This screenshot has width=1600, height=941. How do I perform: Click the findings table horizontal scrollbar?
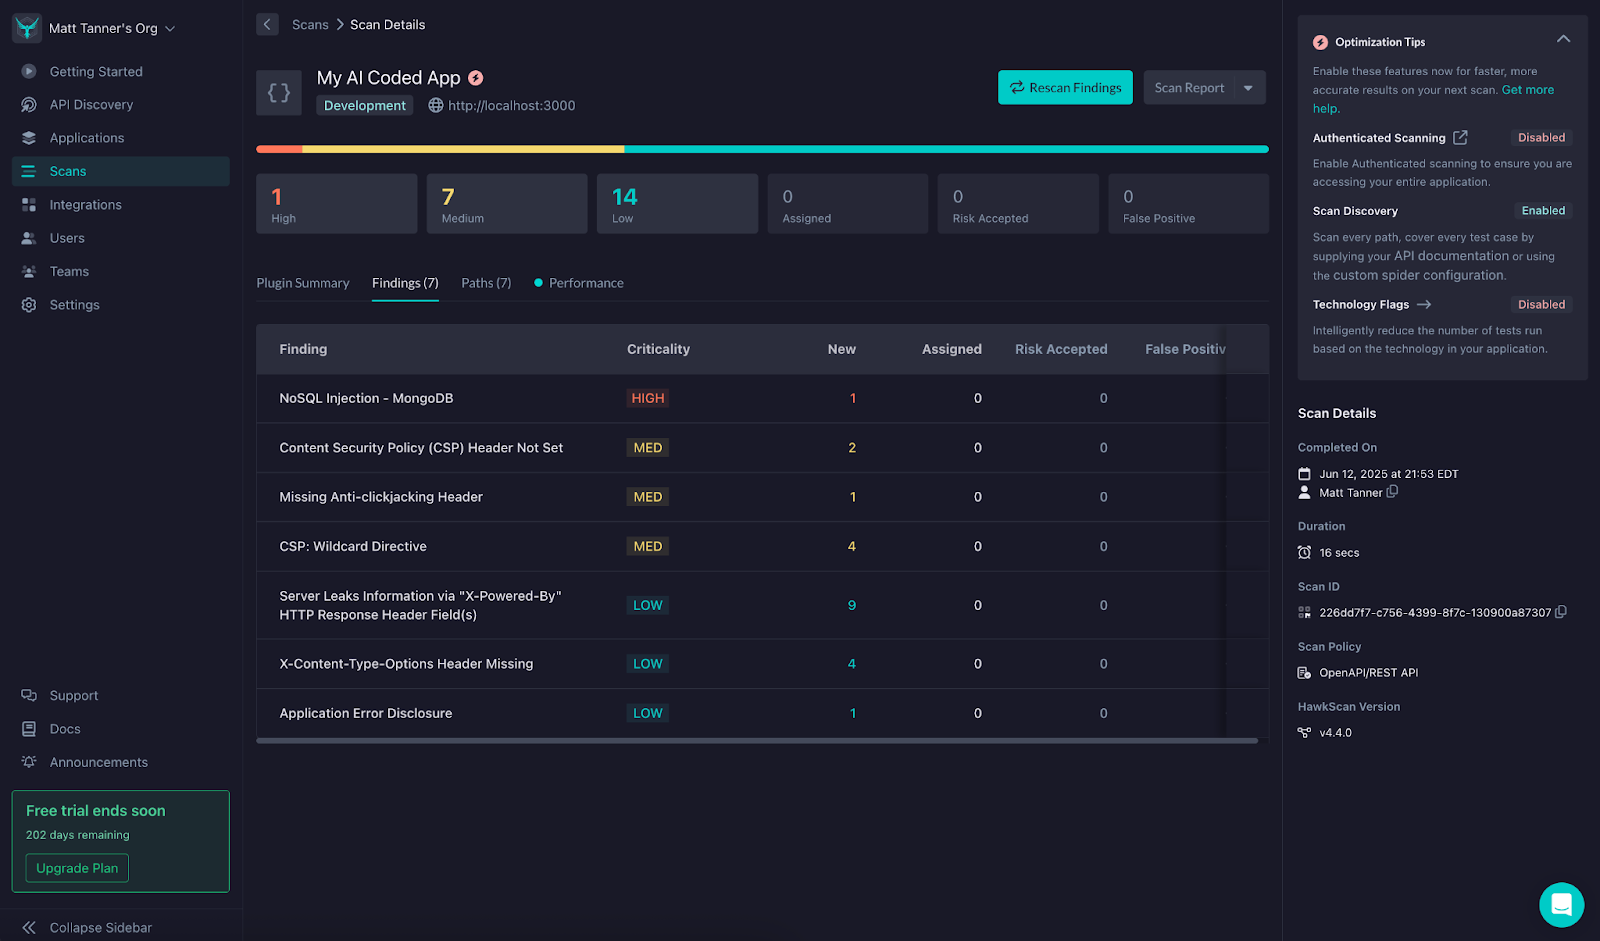pos(757,741)
